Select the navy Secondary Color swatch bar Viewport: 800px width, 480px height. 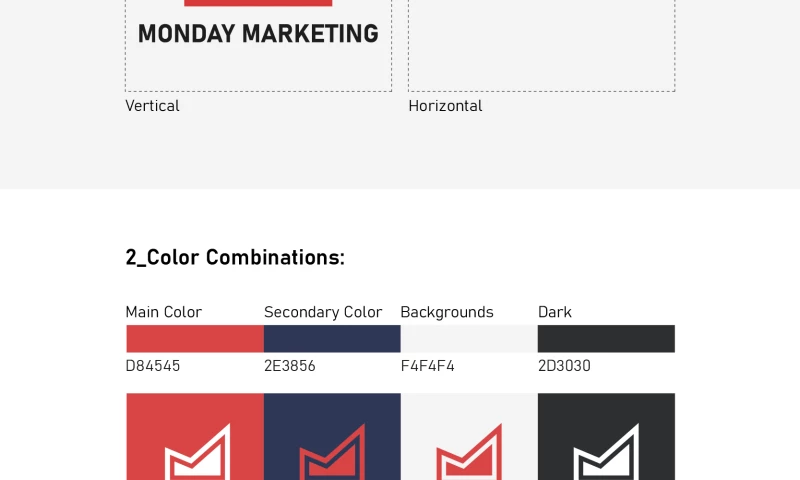tap(332, 338)
